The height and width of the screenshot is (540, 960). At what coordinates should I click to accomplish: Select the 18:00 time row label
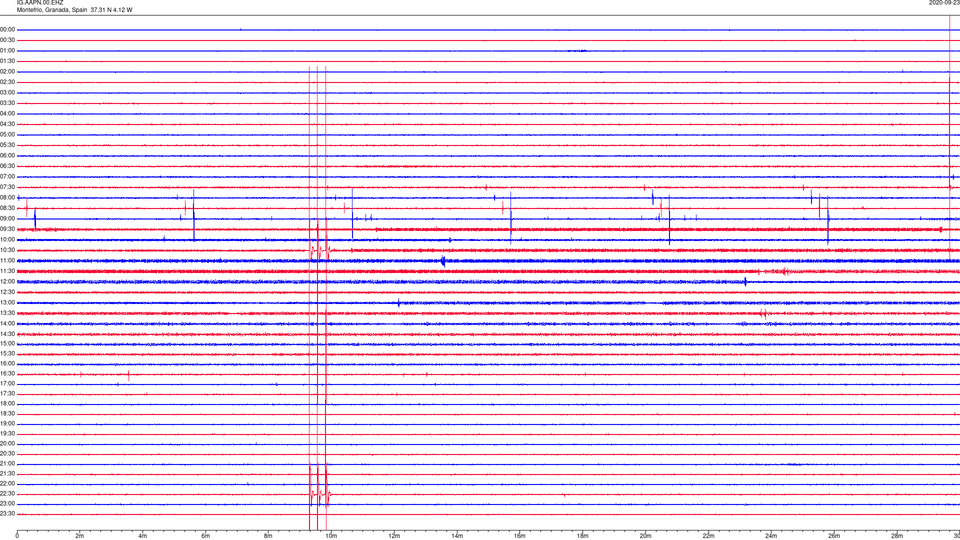7,403
